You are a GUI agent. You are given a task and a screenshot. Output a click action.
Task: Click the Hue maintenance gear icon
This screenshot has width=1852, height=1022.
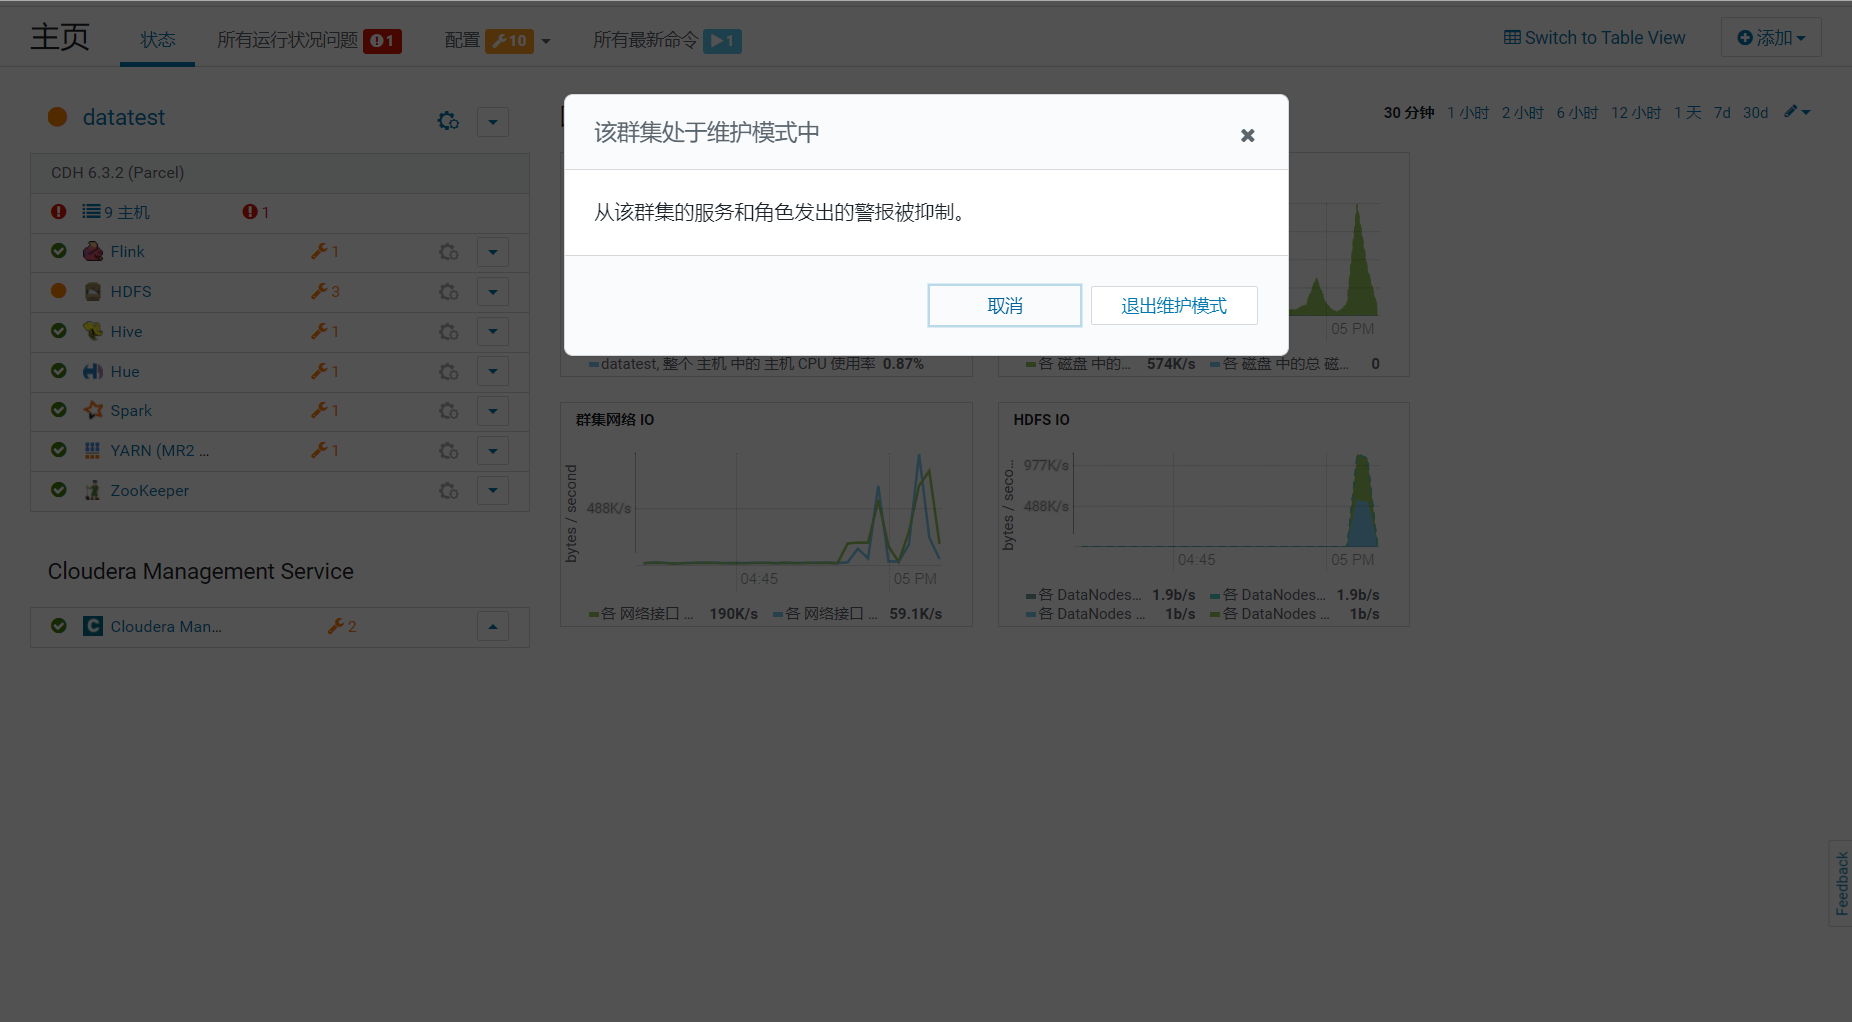(449, 372)
